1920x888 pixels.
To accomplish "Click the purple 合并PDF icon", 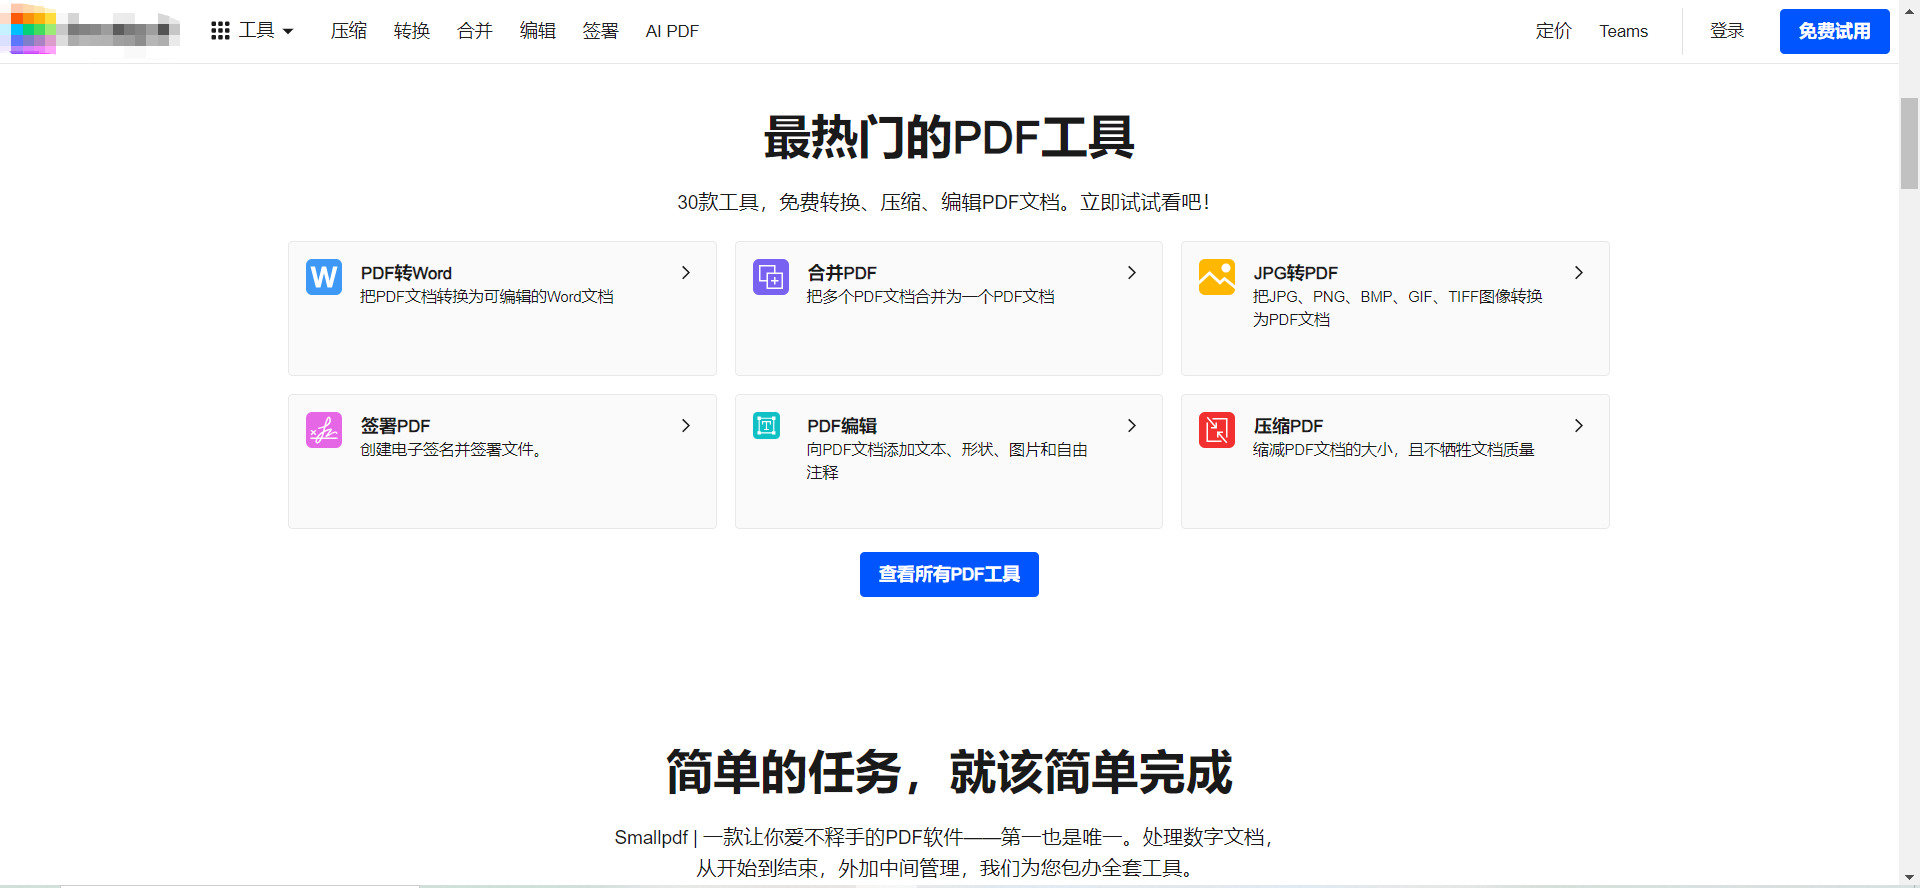I will click(770, 277).
